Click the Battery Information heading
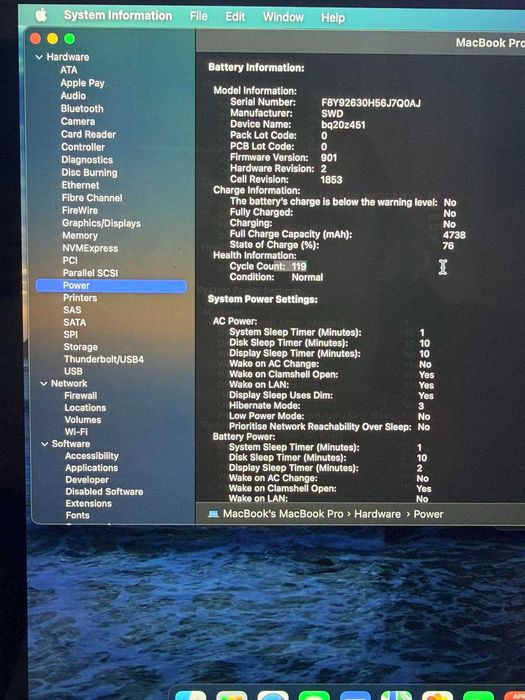525x700 pixels. coord(256,68)
